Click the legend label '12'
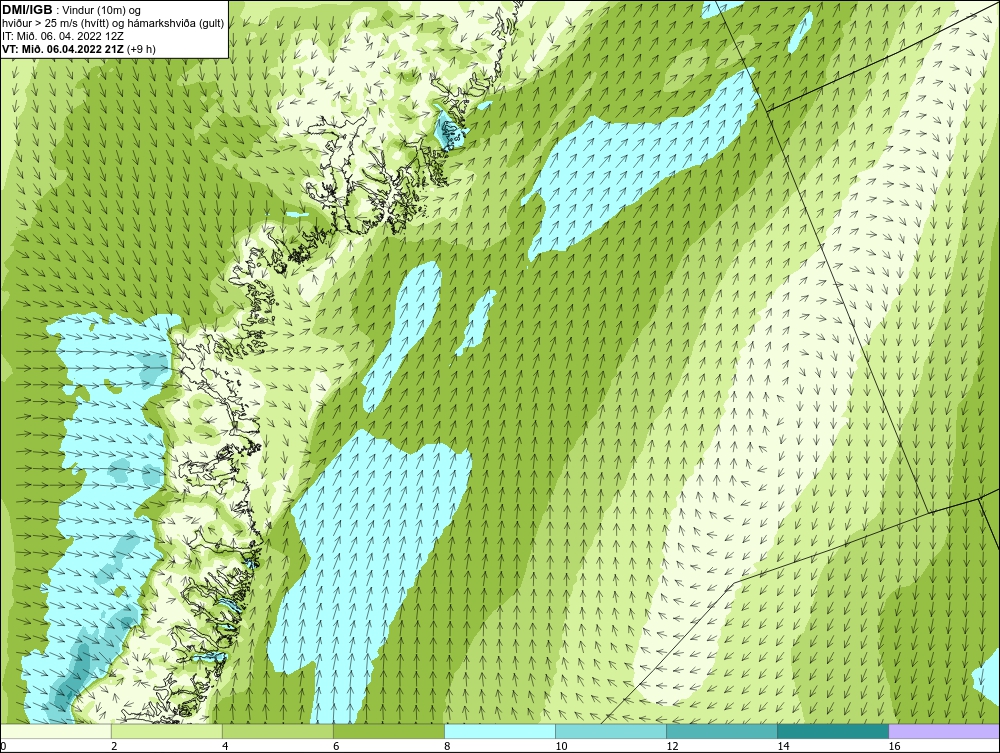Image resolution: width=1000 pixels, height=753 pixels. point(672,746)
